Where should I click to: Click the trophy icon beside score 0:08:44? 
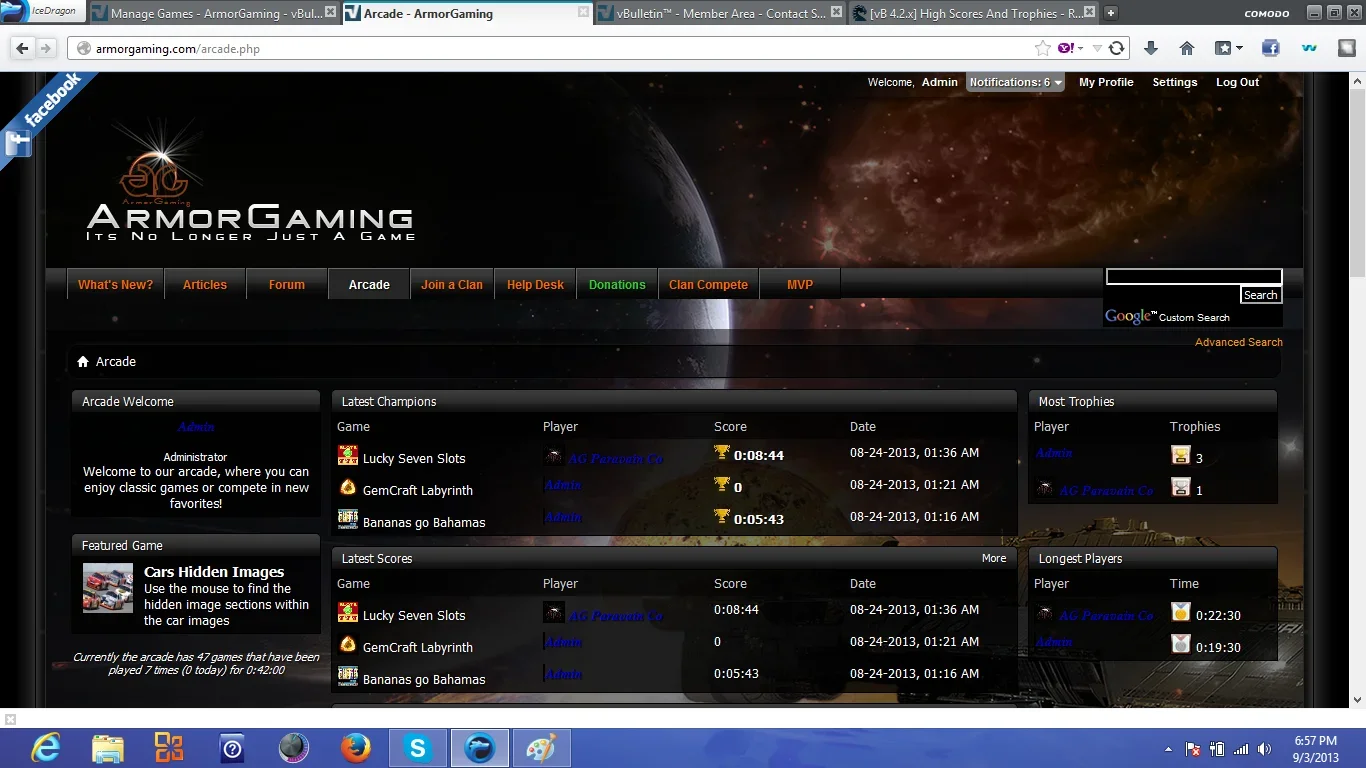(x=722, y=453)
